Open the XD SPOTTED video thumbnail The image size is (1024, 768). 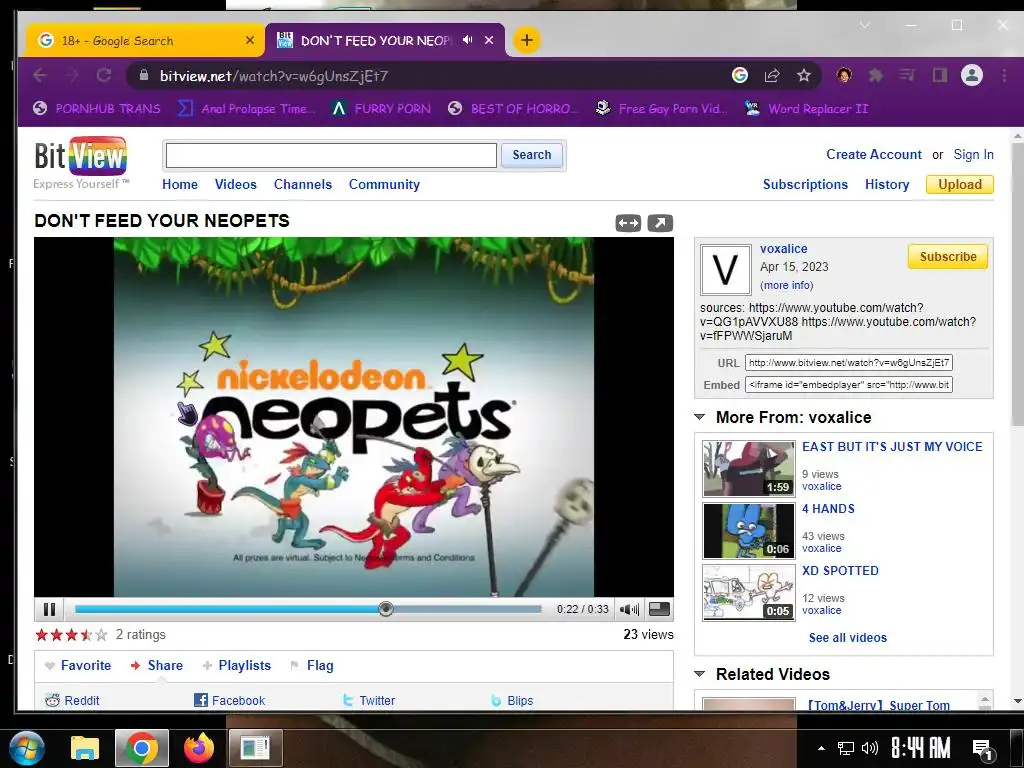pyautogui.click(x=748, y=593)
